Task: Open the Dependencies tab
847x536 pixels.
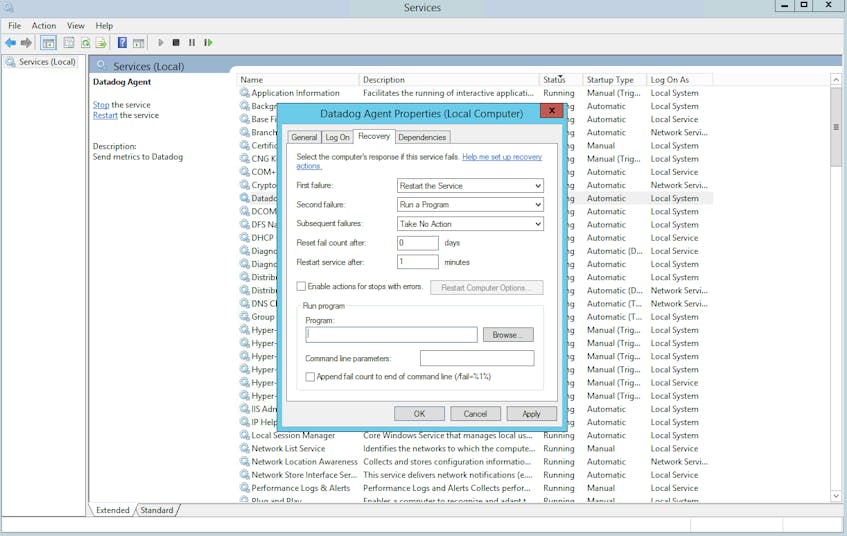Action: 422,137
